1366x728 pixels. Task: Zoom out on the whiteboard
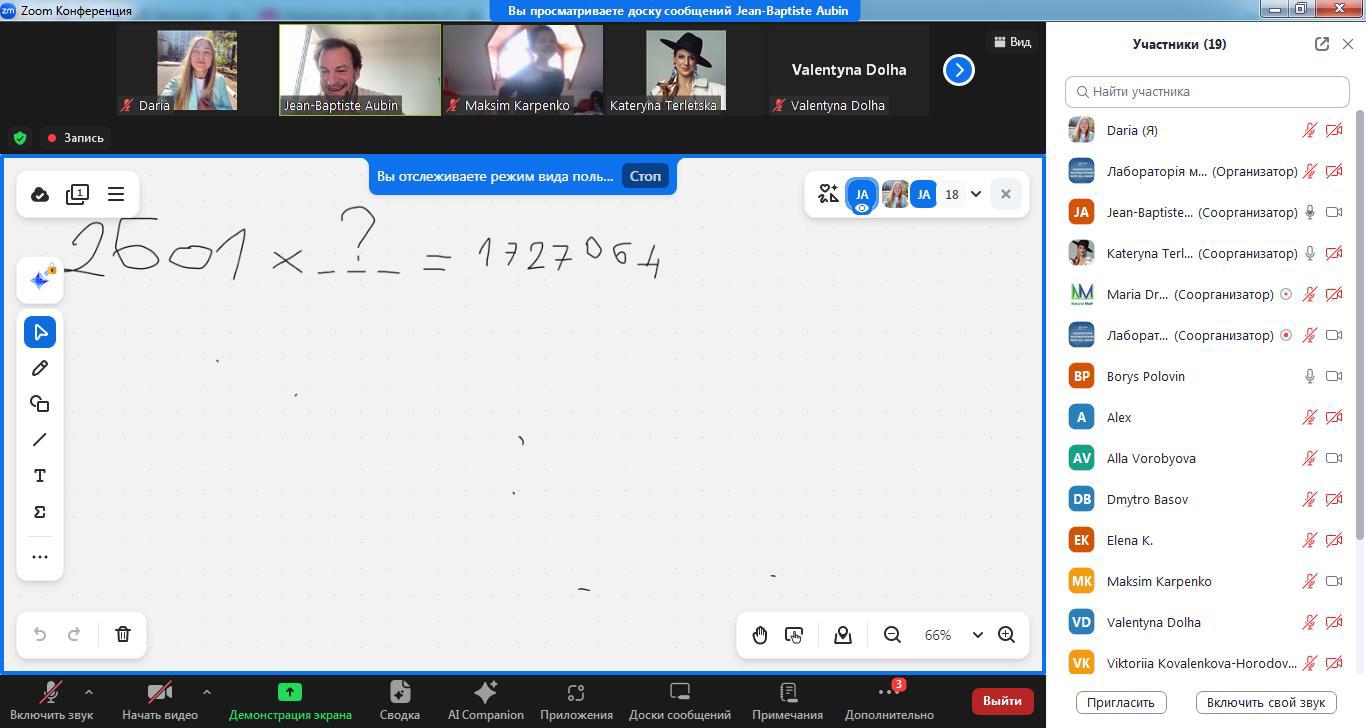tap(892, 635)
